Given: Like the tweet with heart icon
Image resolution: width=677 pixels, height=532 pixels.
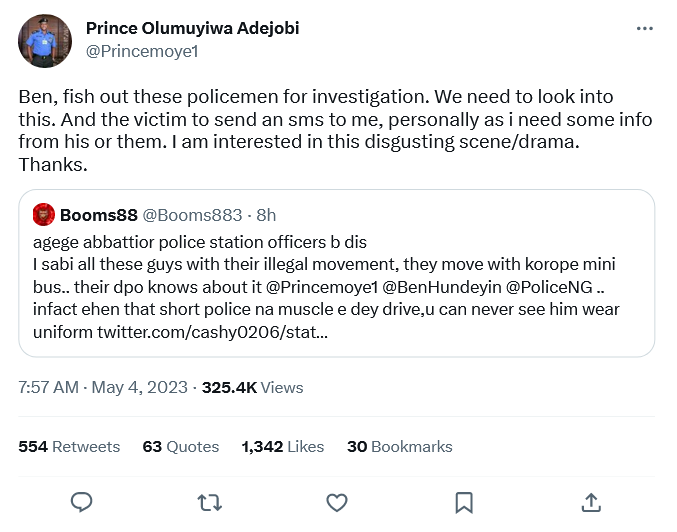Looking at the screenshot, I should [x=337, y=501].
